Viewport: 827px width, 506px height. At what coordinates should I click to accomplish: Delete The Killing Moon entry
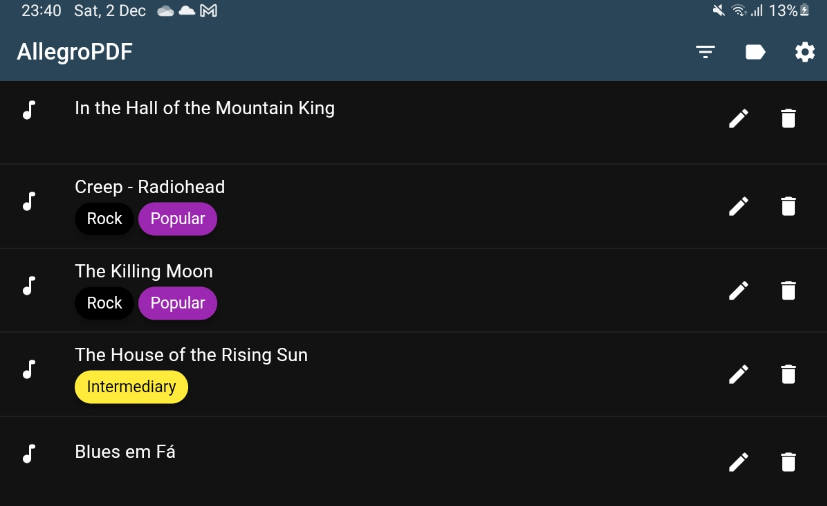coord(788,290)
